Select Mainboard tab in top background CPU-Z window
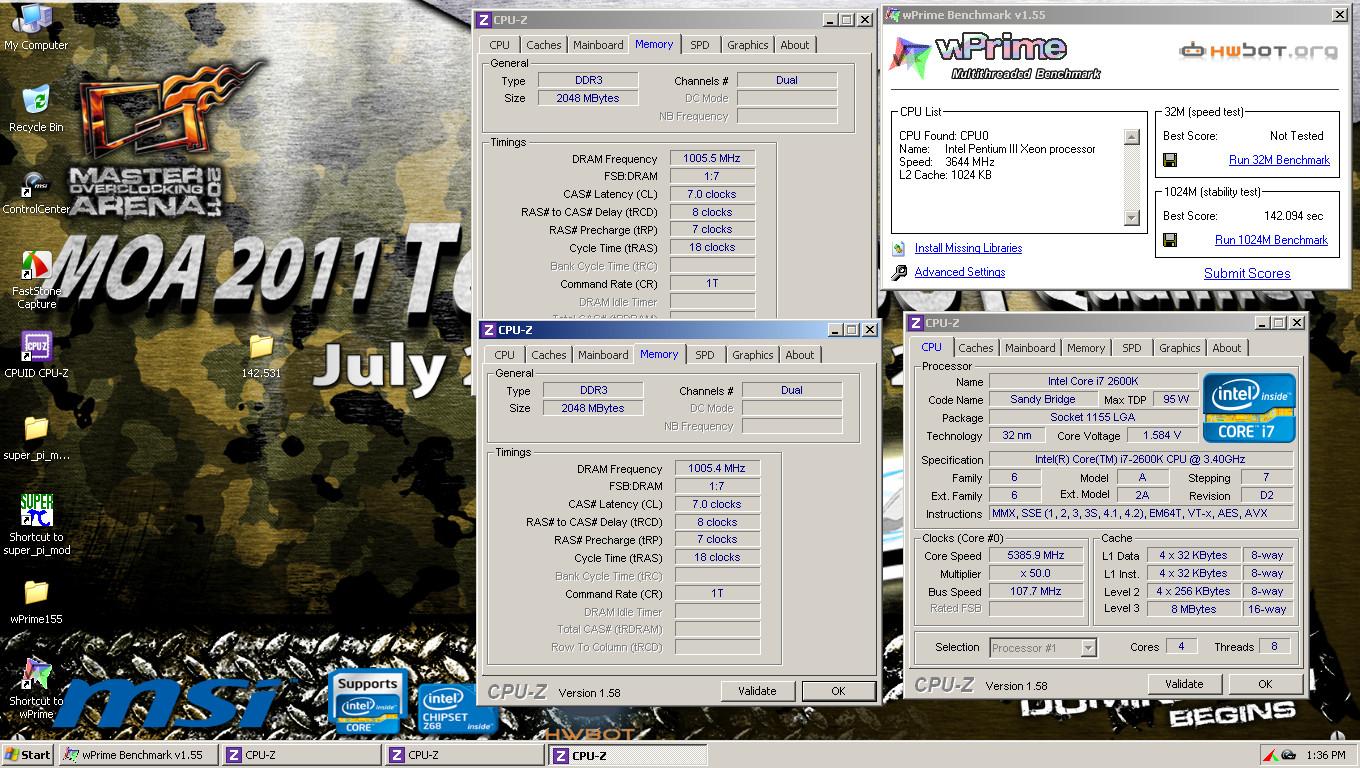Screen dimensions: 1360x768 pos(598,45)
